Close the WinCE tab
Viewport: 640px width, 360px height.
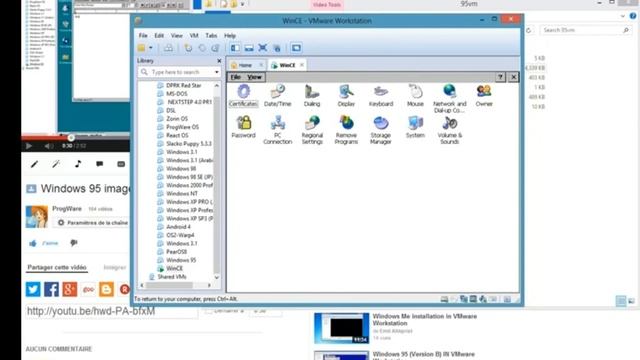point(302,65)
